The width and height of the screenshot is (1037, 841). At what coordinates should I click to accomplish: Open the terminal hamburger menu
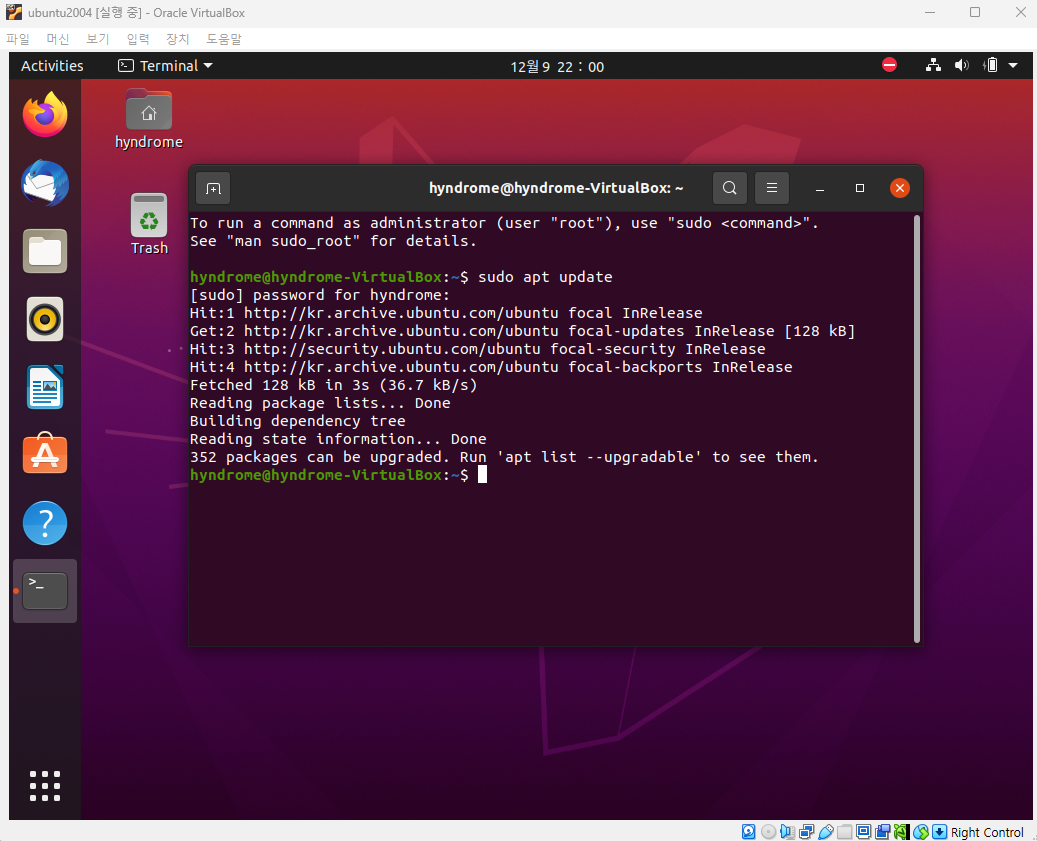[x=772, y=188]
